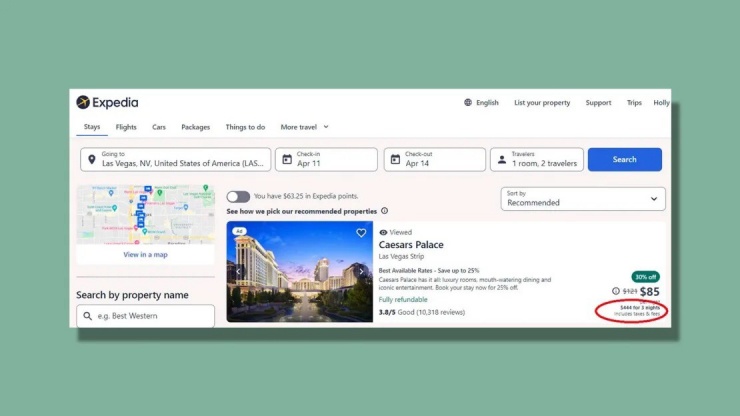Viewport: 740px width, 416px height.
Task: Click the map thumbnail preview
Action: pyautogui.click(x=145, y=214)
